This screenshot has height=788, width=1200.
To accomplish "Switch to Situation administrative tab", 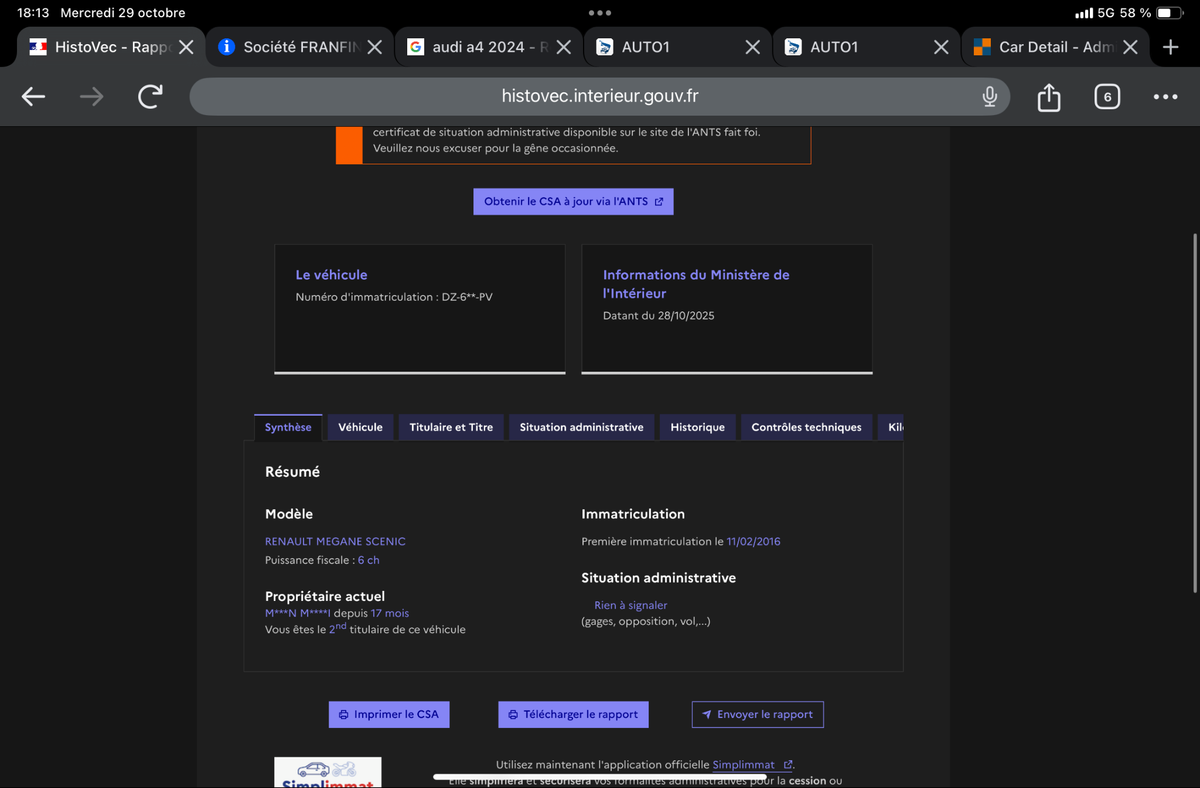I will tap(581, 427).
